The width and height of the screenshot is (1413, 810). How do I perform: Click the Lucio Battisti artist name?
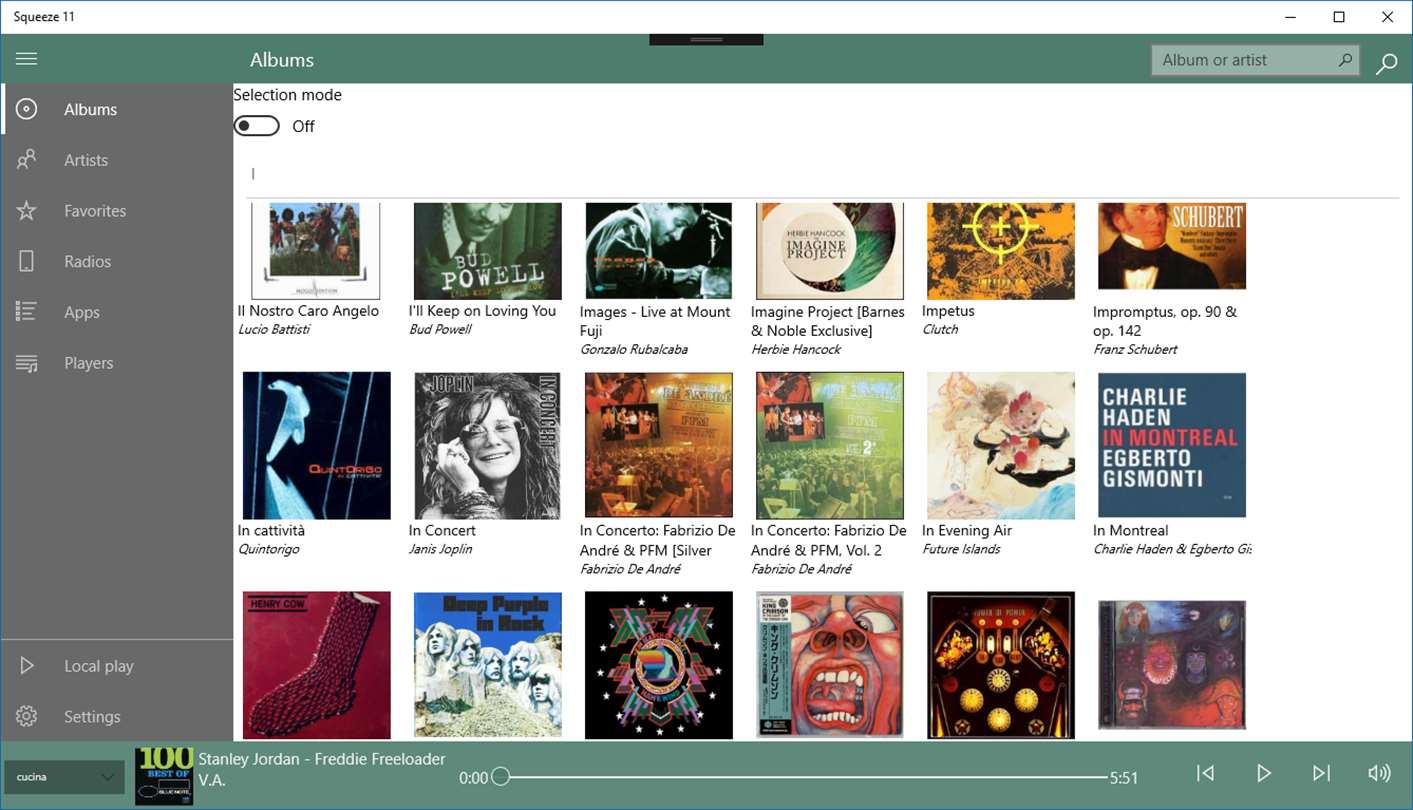274,329
